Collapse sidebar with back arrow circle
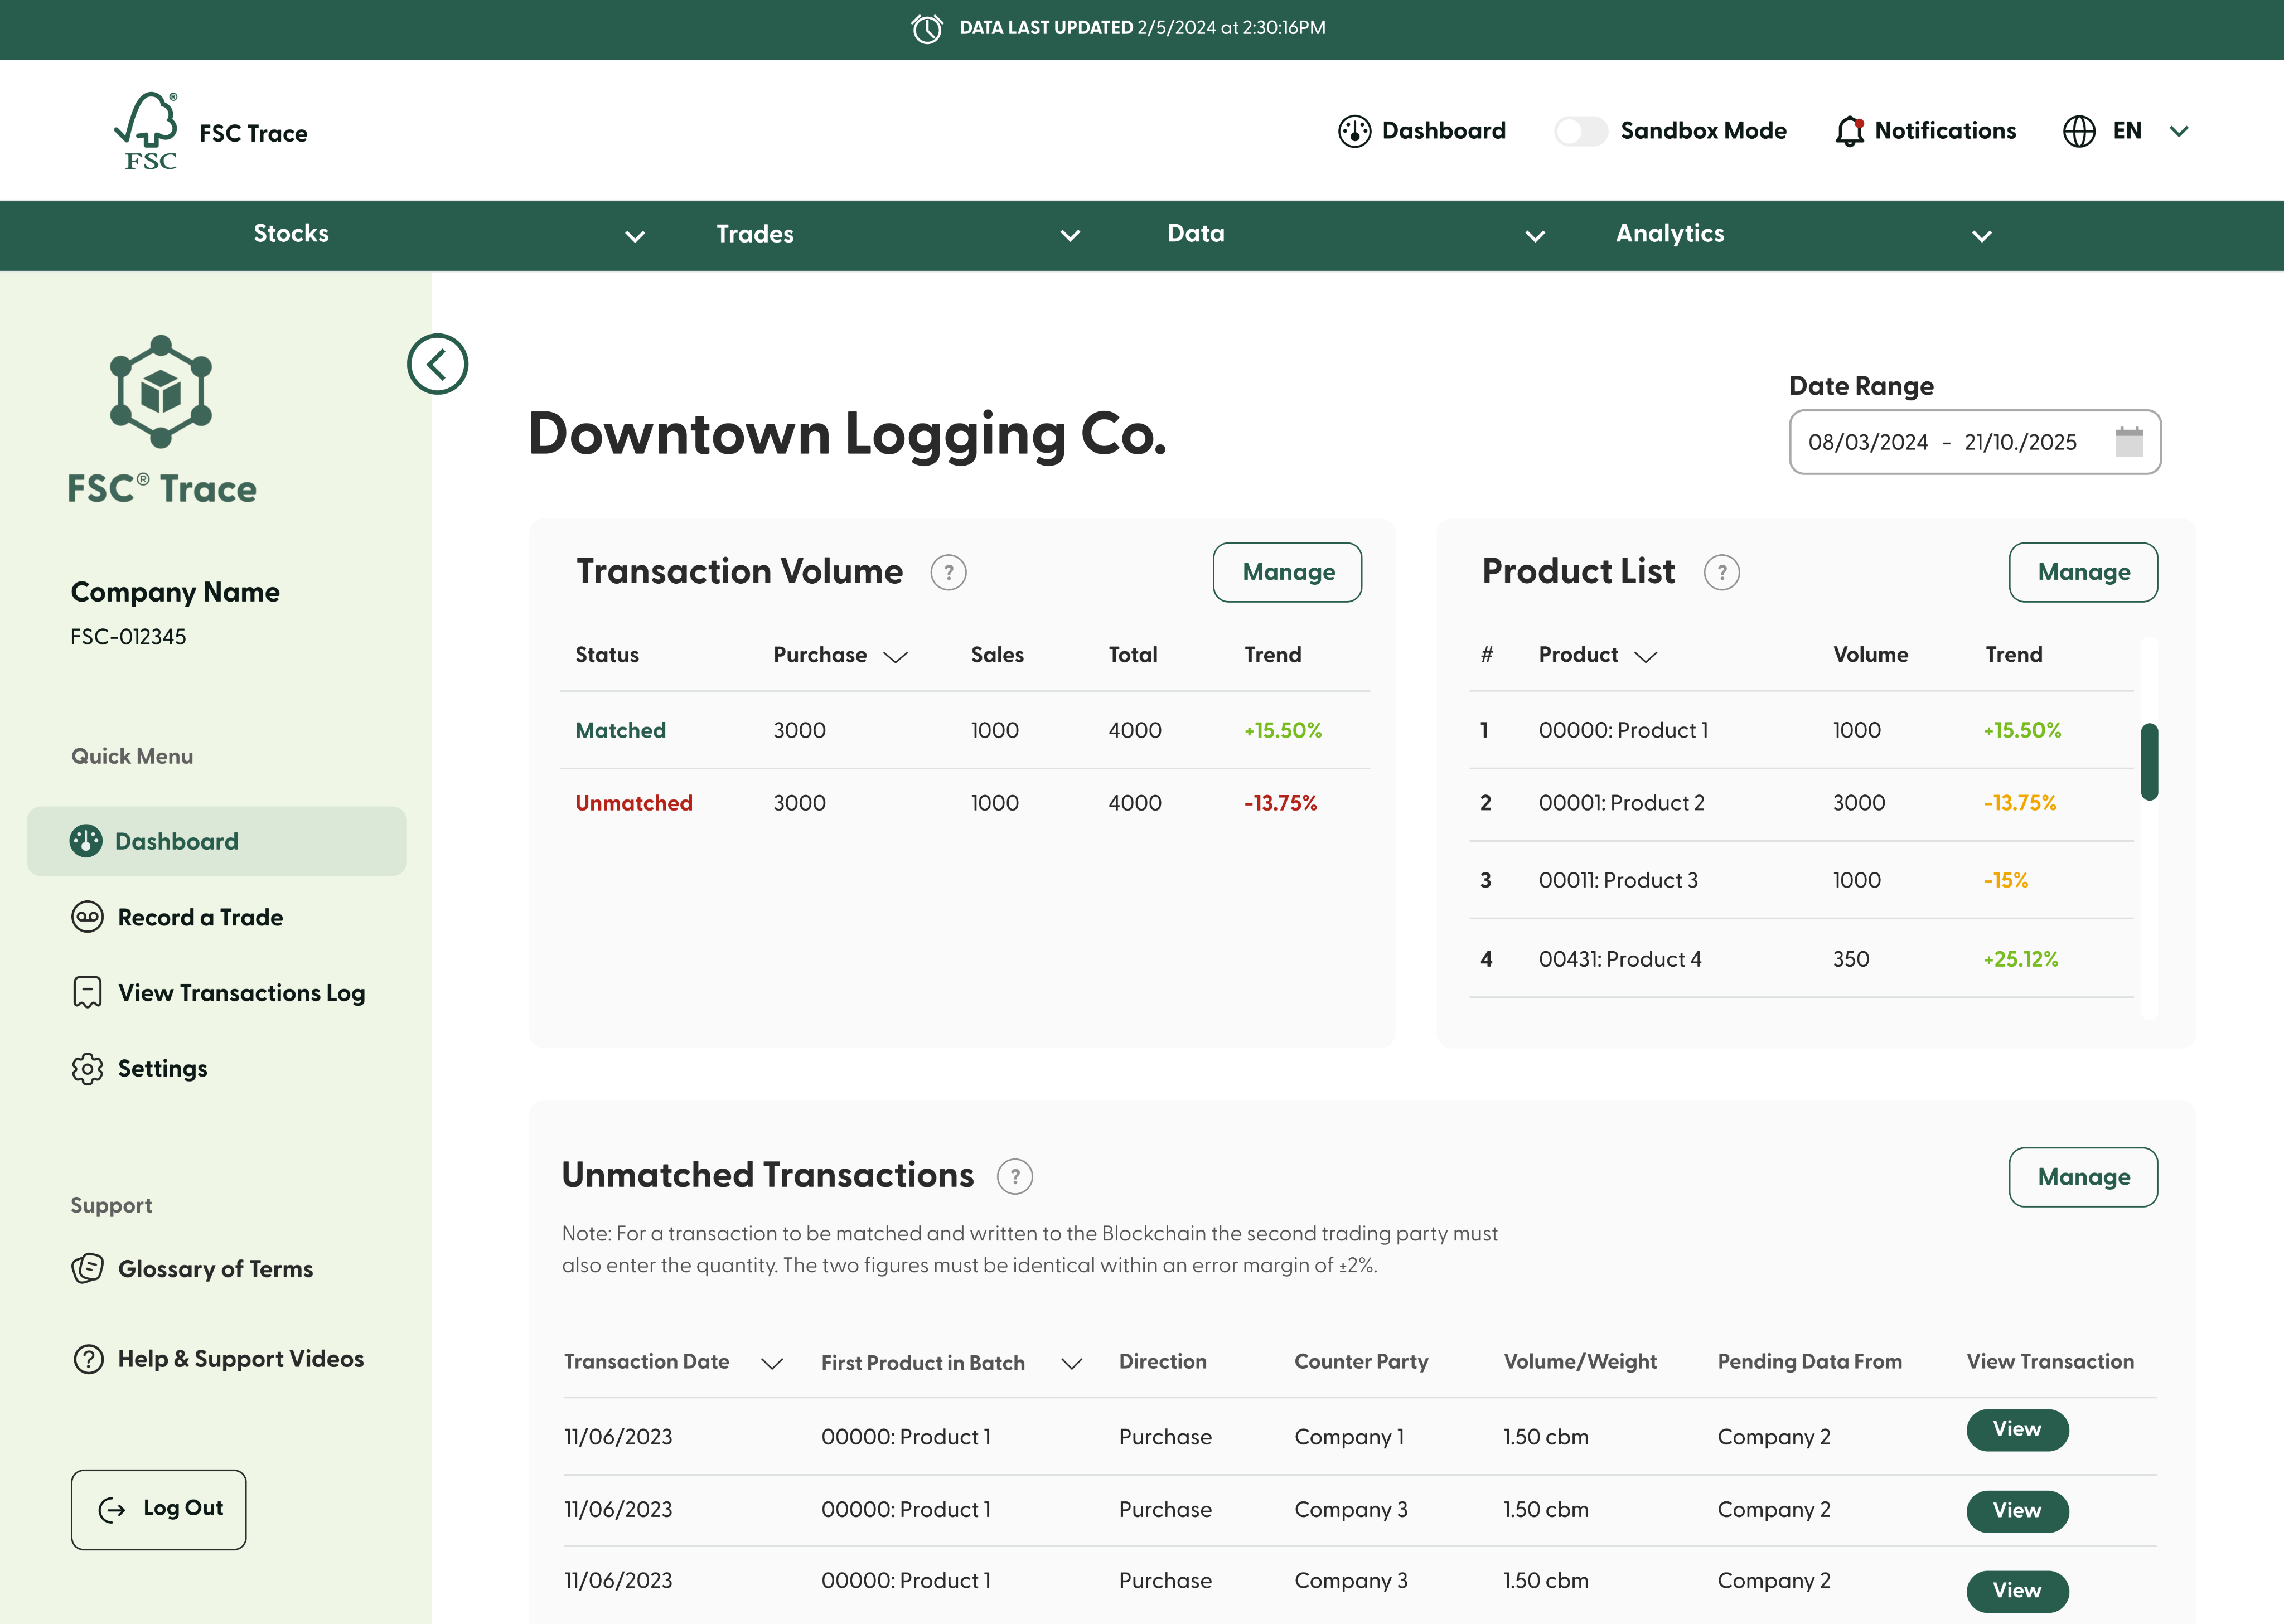This screenshot has width=2284, height=1624. point(437,364)
